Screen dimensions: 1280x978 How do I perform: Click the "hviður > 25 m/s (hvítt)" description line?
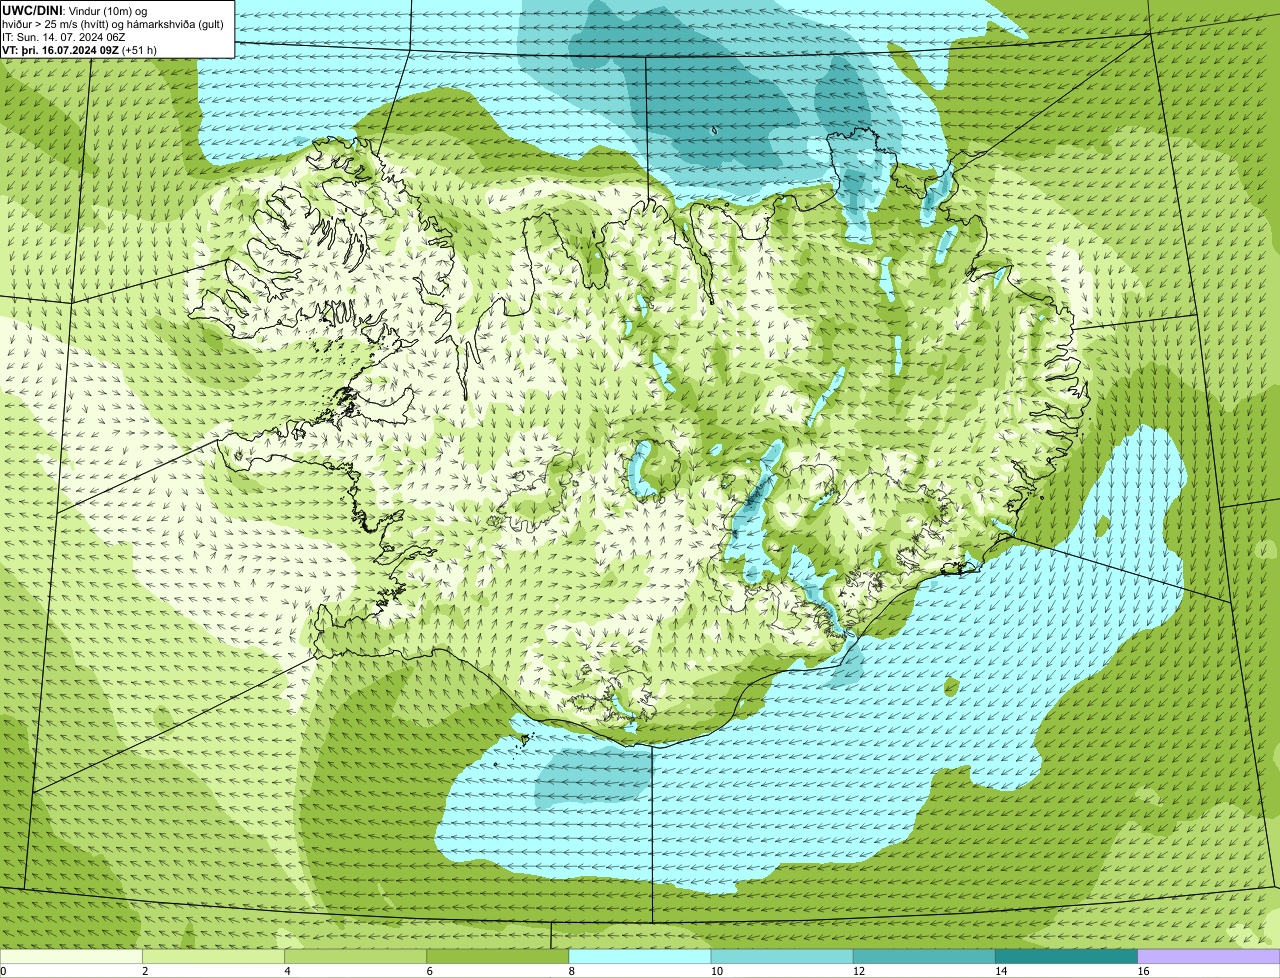(113, 23)
